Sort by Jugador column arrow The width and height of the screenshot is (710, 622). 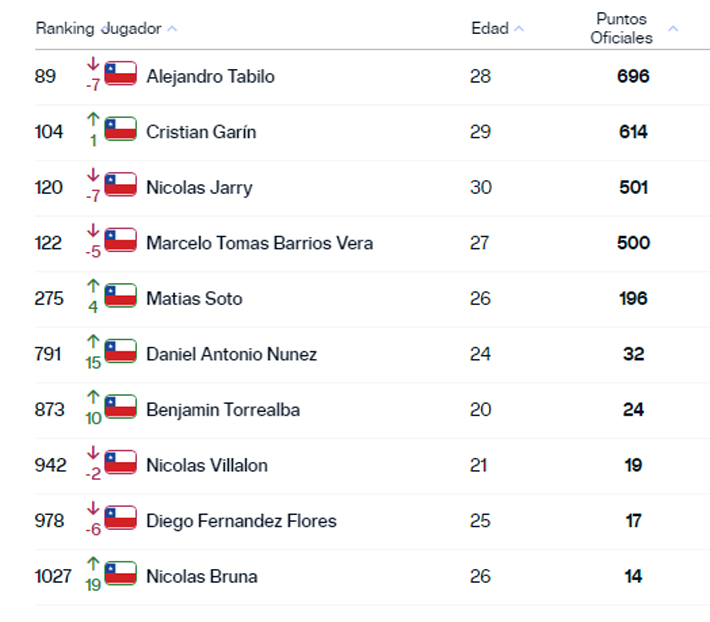(172, 29)
